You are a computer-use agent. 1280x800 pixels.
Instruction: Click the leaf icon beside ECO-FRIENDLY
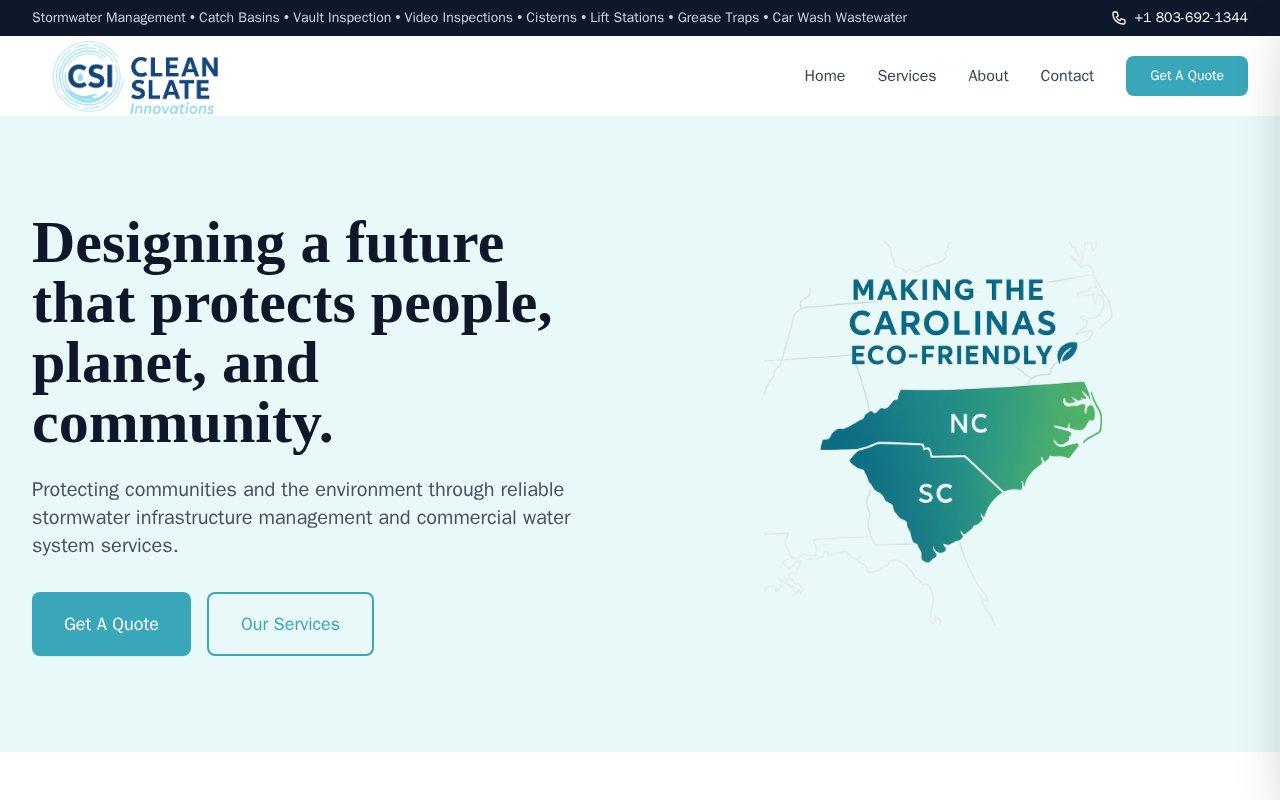point(1066,353)
